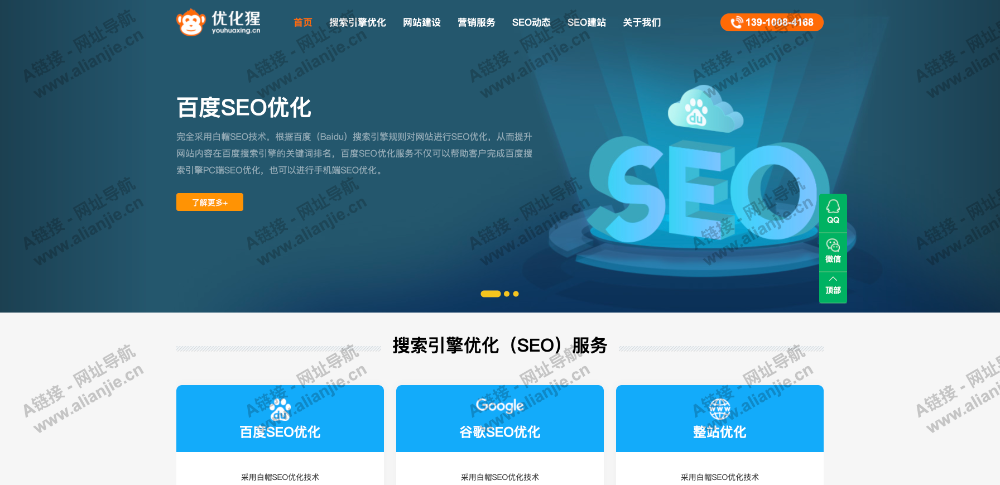Switch to the second carousel slide dot
This screenshot has height=485, width=1000.
click(506, 294)
